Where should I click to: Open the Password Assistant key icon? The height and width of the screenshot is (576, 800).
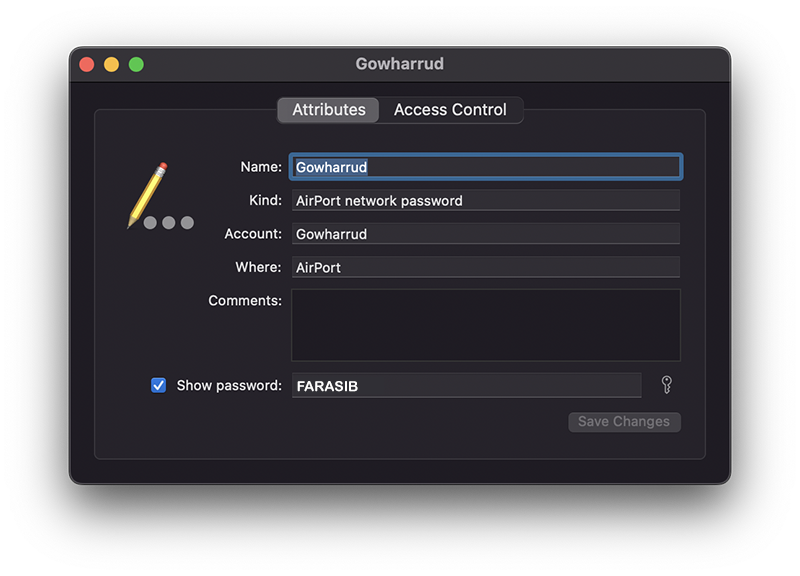coord(666,385)
